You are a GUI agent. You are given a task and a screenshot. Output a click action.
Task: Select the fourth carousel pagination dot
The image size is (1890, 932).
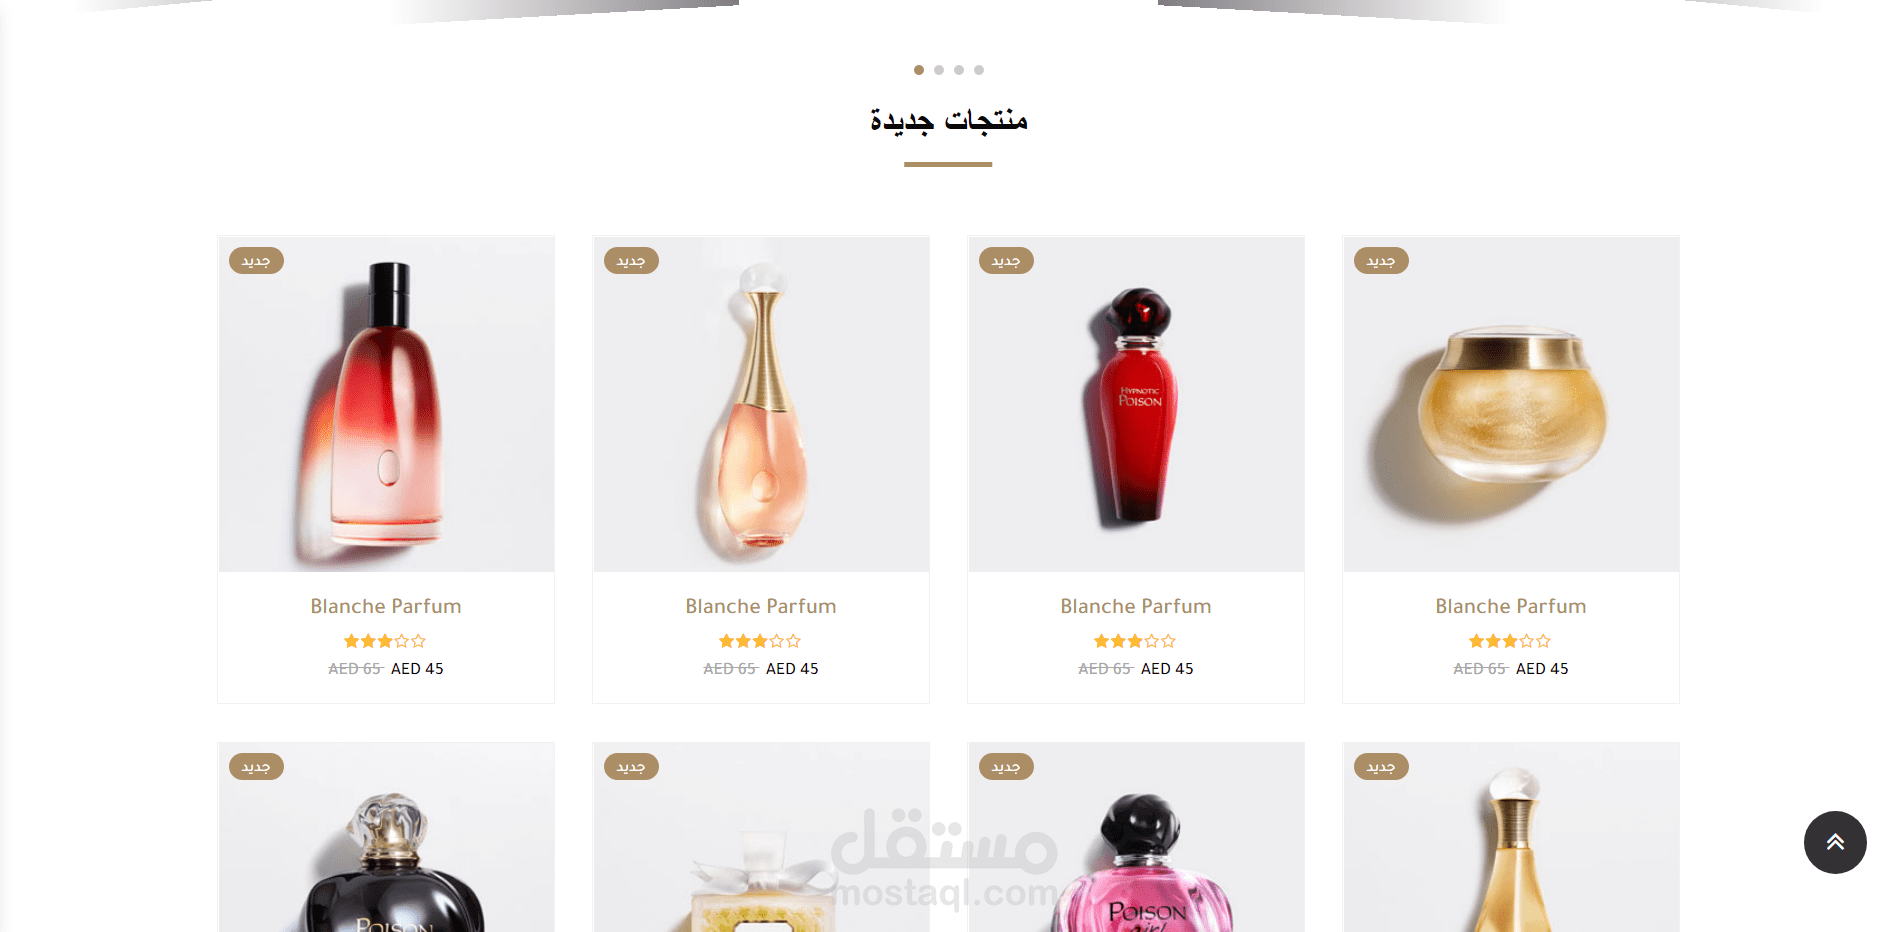[x=979, y=70]
